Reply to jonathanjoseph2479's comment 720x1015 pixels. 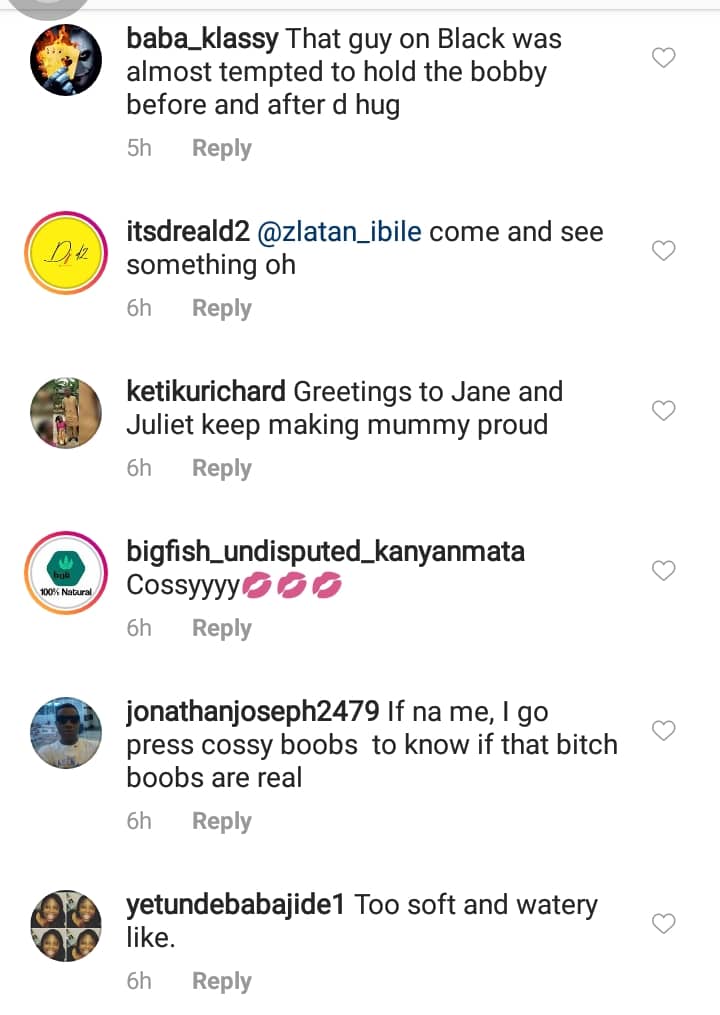(221, 821)
